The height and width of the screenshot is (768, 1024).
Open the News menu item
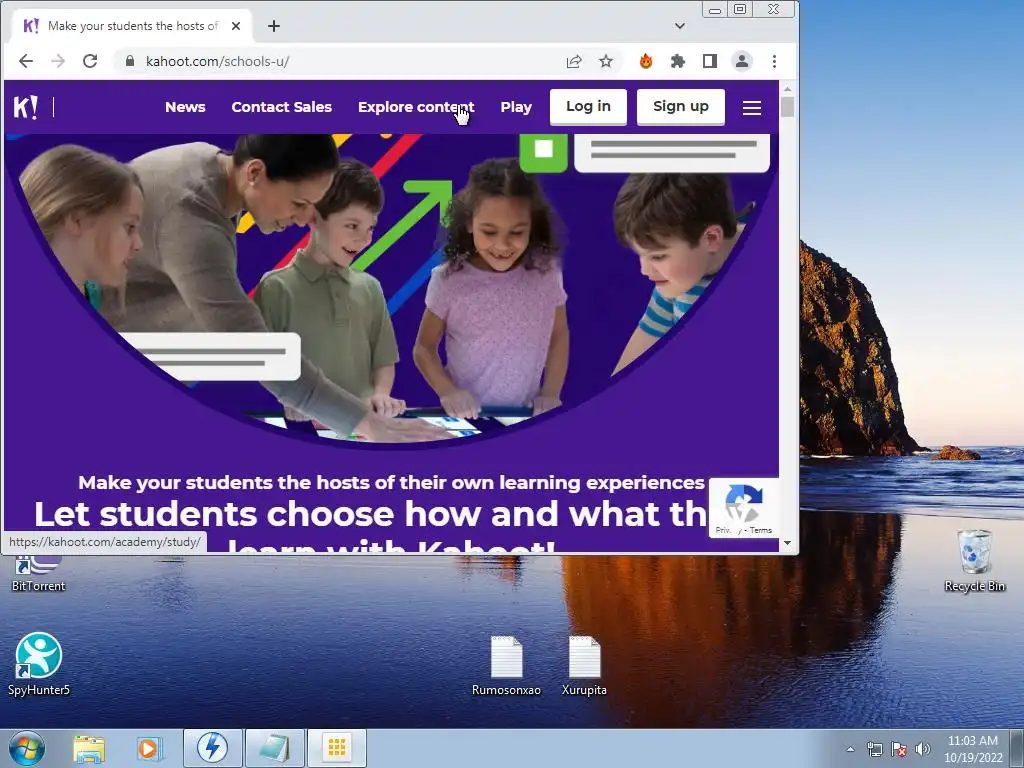coord(185,106)
